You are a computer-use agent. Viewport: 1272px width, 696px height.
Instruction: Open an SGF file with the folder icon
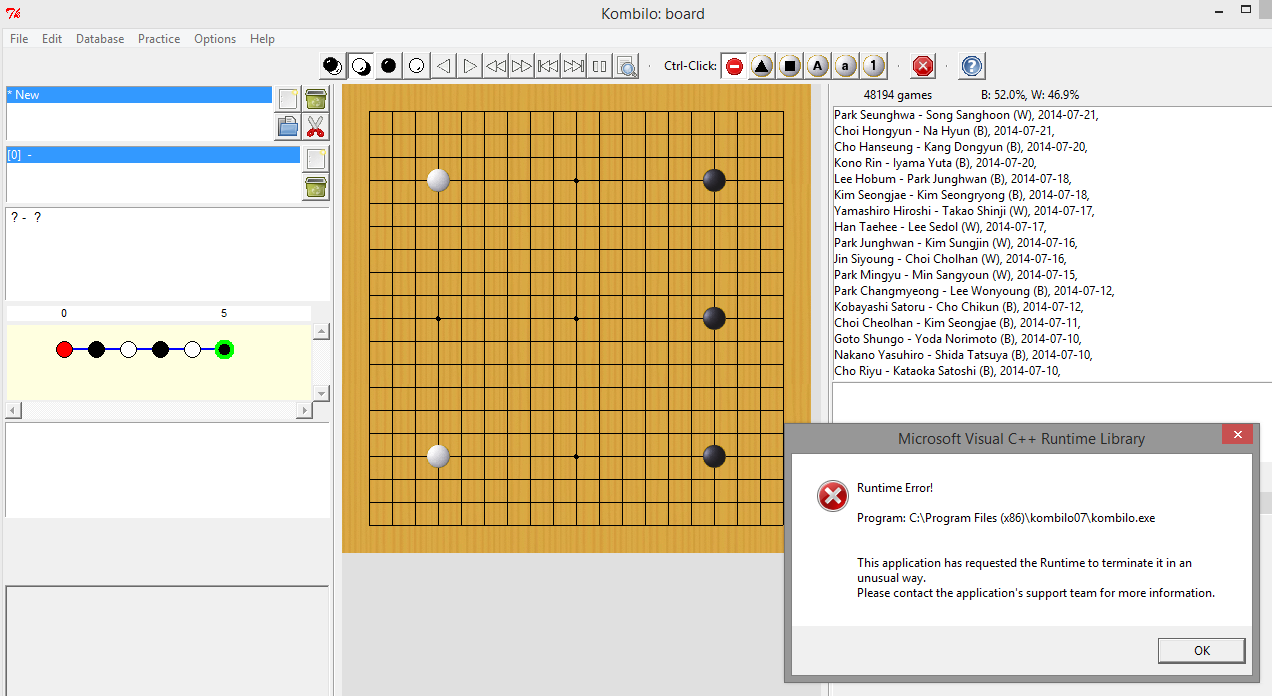click(x=288, y=126)
